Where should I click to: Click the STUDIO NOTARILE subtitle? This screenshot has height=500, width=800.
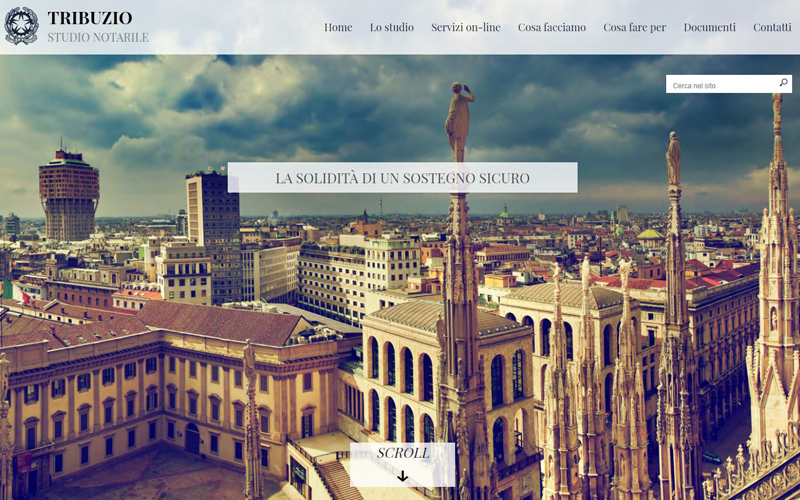pos(98,37)
